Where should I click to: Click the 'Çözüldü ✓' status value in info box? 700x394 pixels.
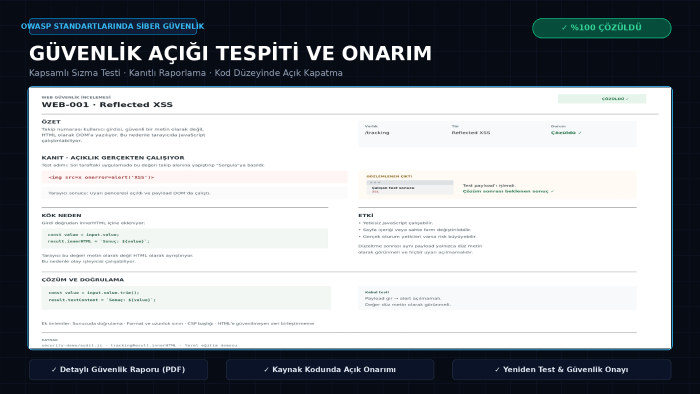(566, 133)
